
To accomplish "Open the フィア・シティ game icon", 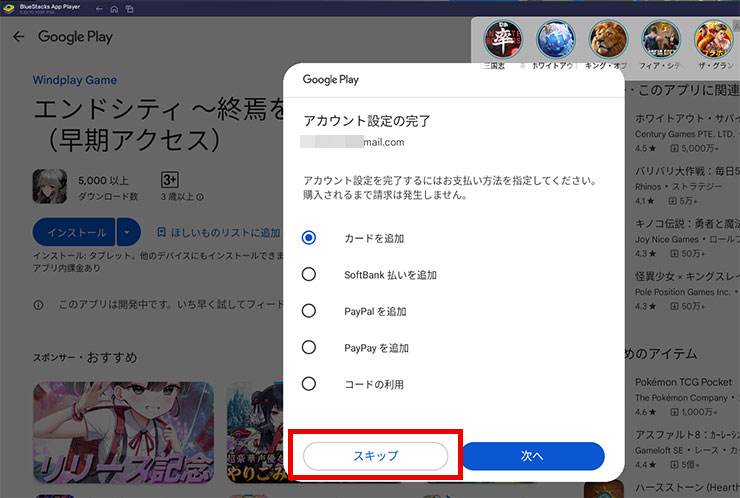I will (x=661, y=40).
